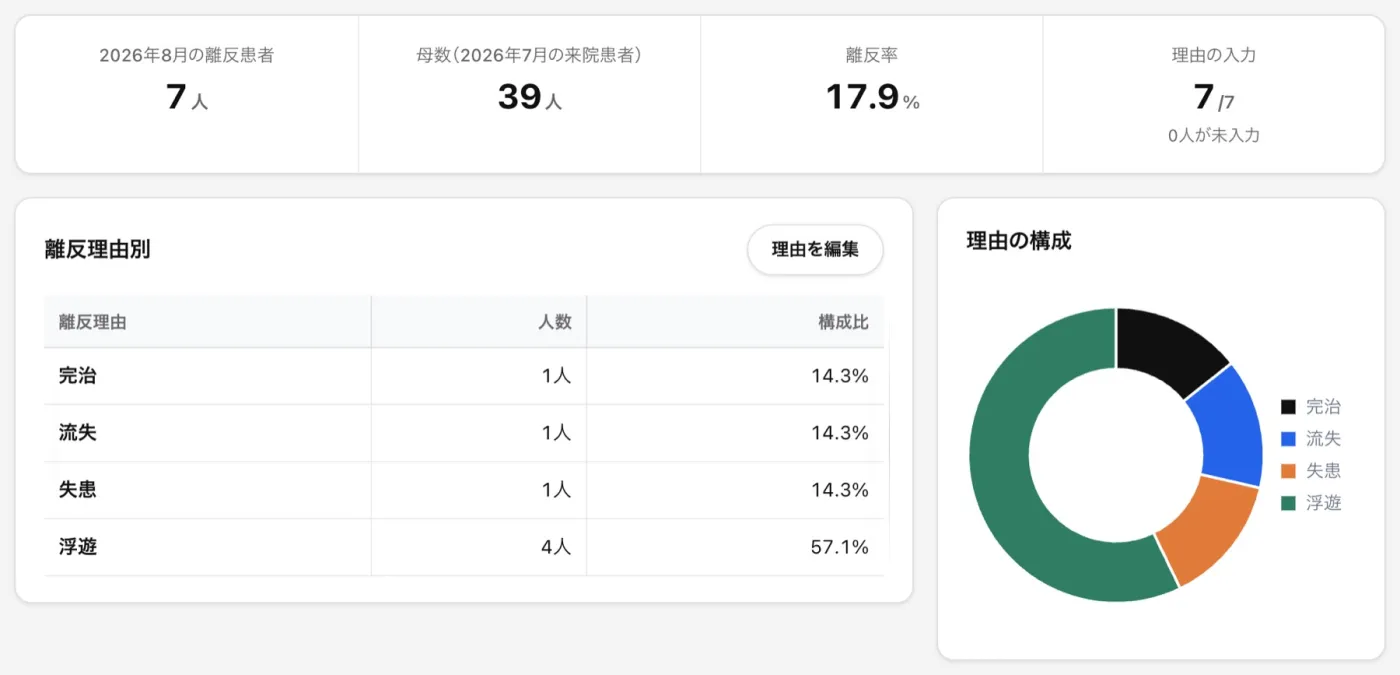Screen dimensions: 1400x675
Task: Click the 39人 population value
Action: pyautogui.click(x=530, y=97)
